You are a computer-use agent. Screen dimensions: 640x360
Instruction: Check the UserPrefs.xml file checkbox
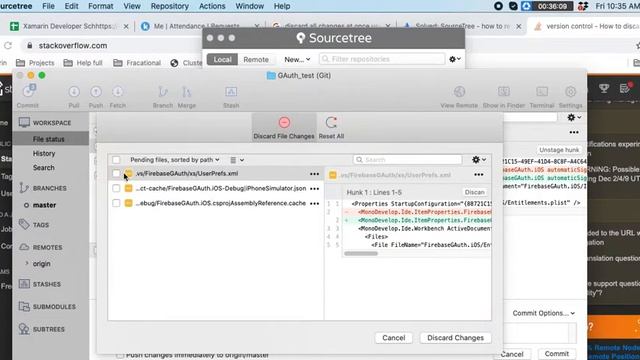(x=116, y=173)
